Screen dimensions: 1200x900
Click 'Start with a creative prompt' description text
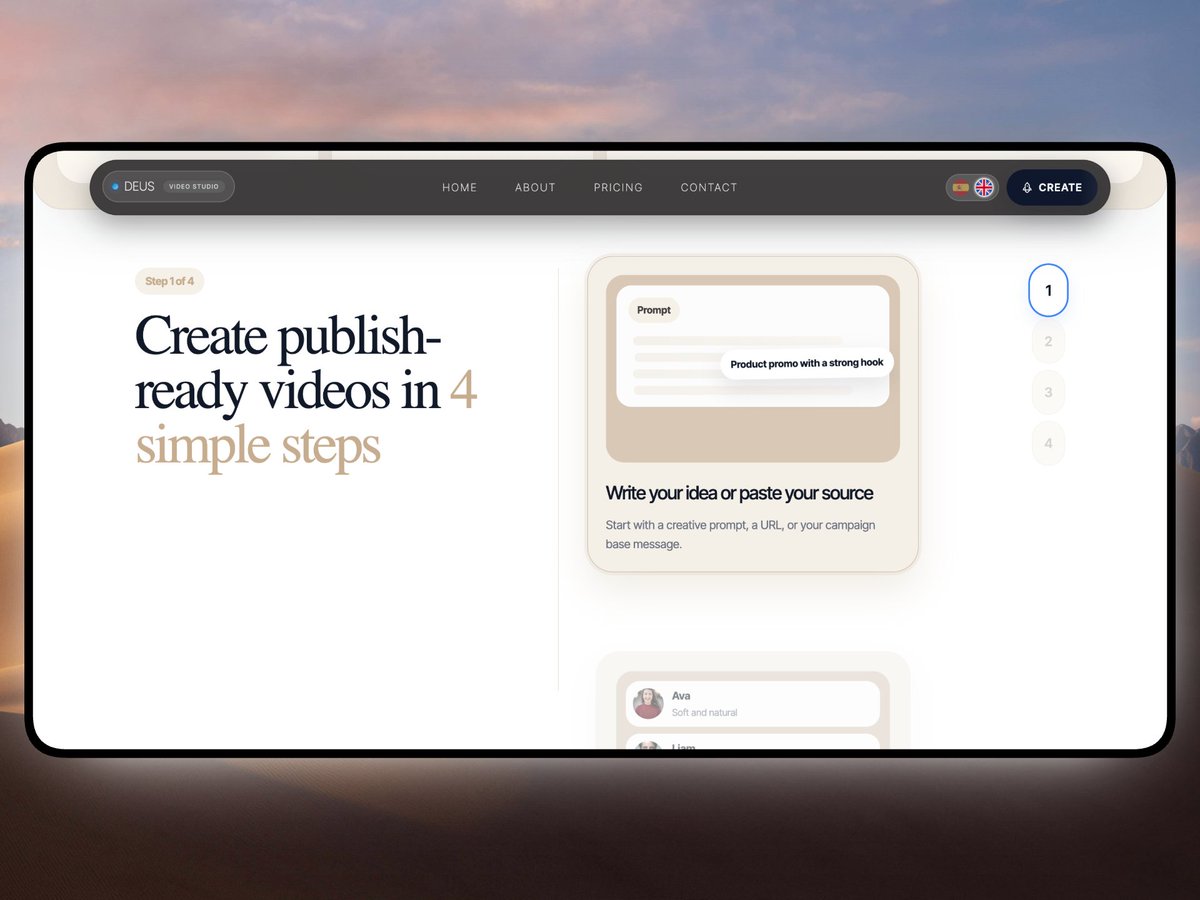click(740, 535)
